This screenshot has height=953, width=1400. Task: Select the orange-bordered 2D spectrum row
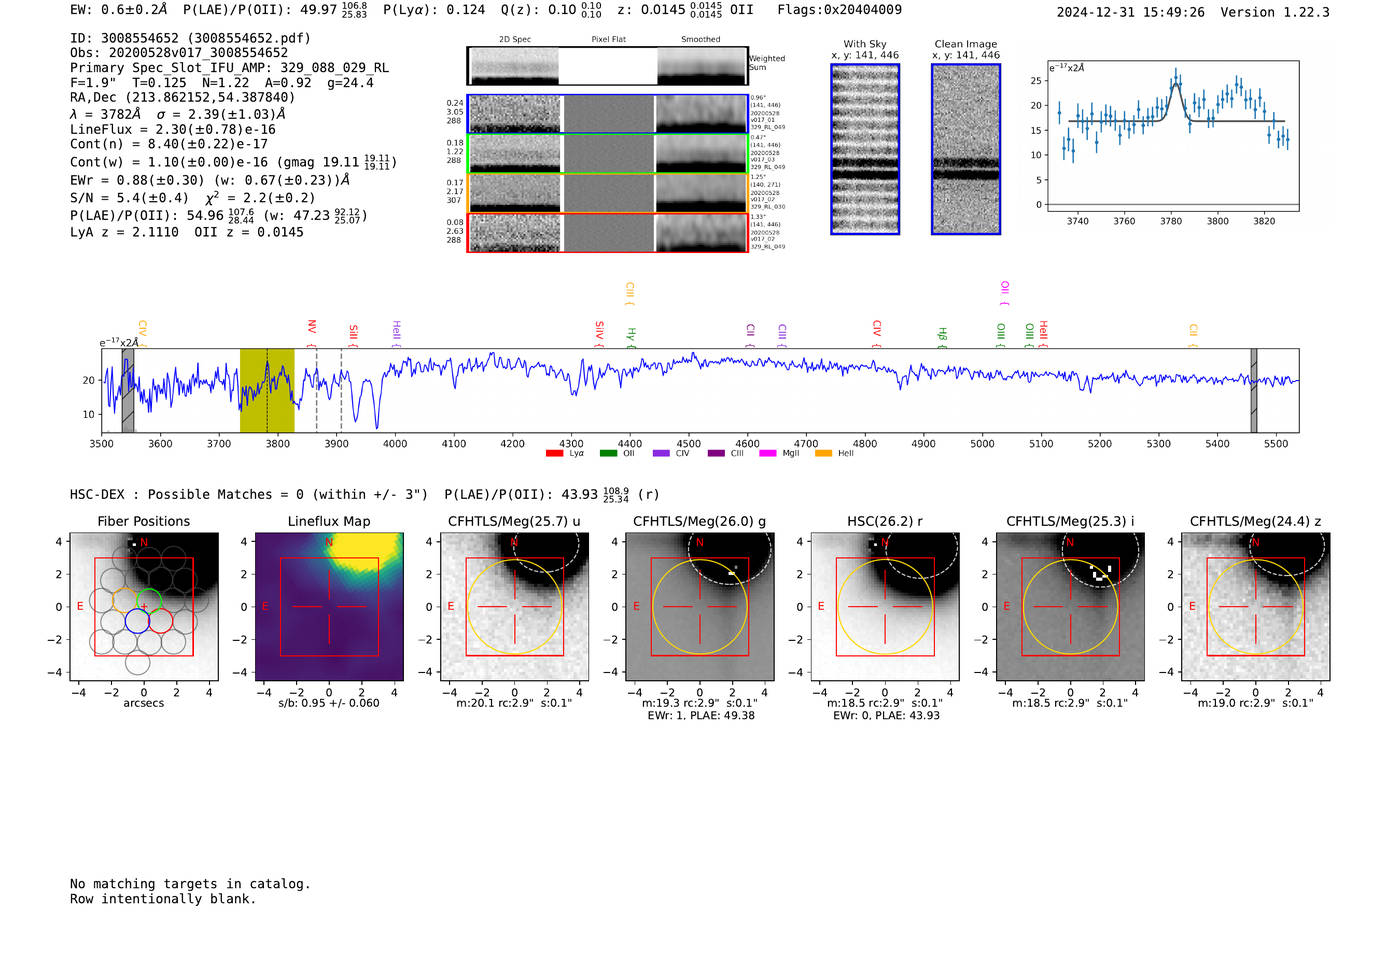608,193
